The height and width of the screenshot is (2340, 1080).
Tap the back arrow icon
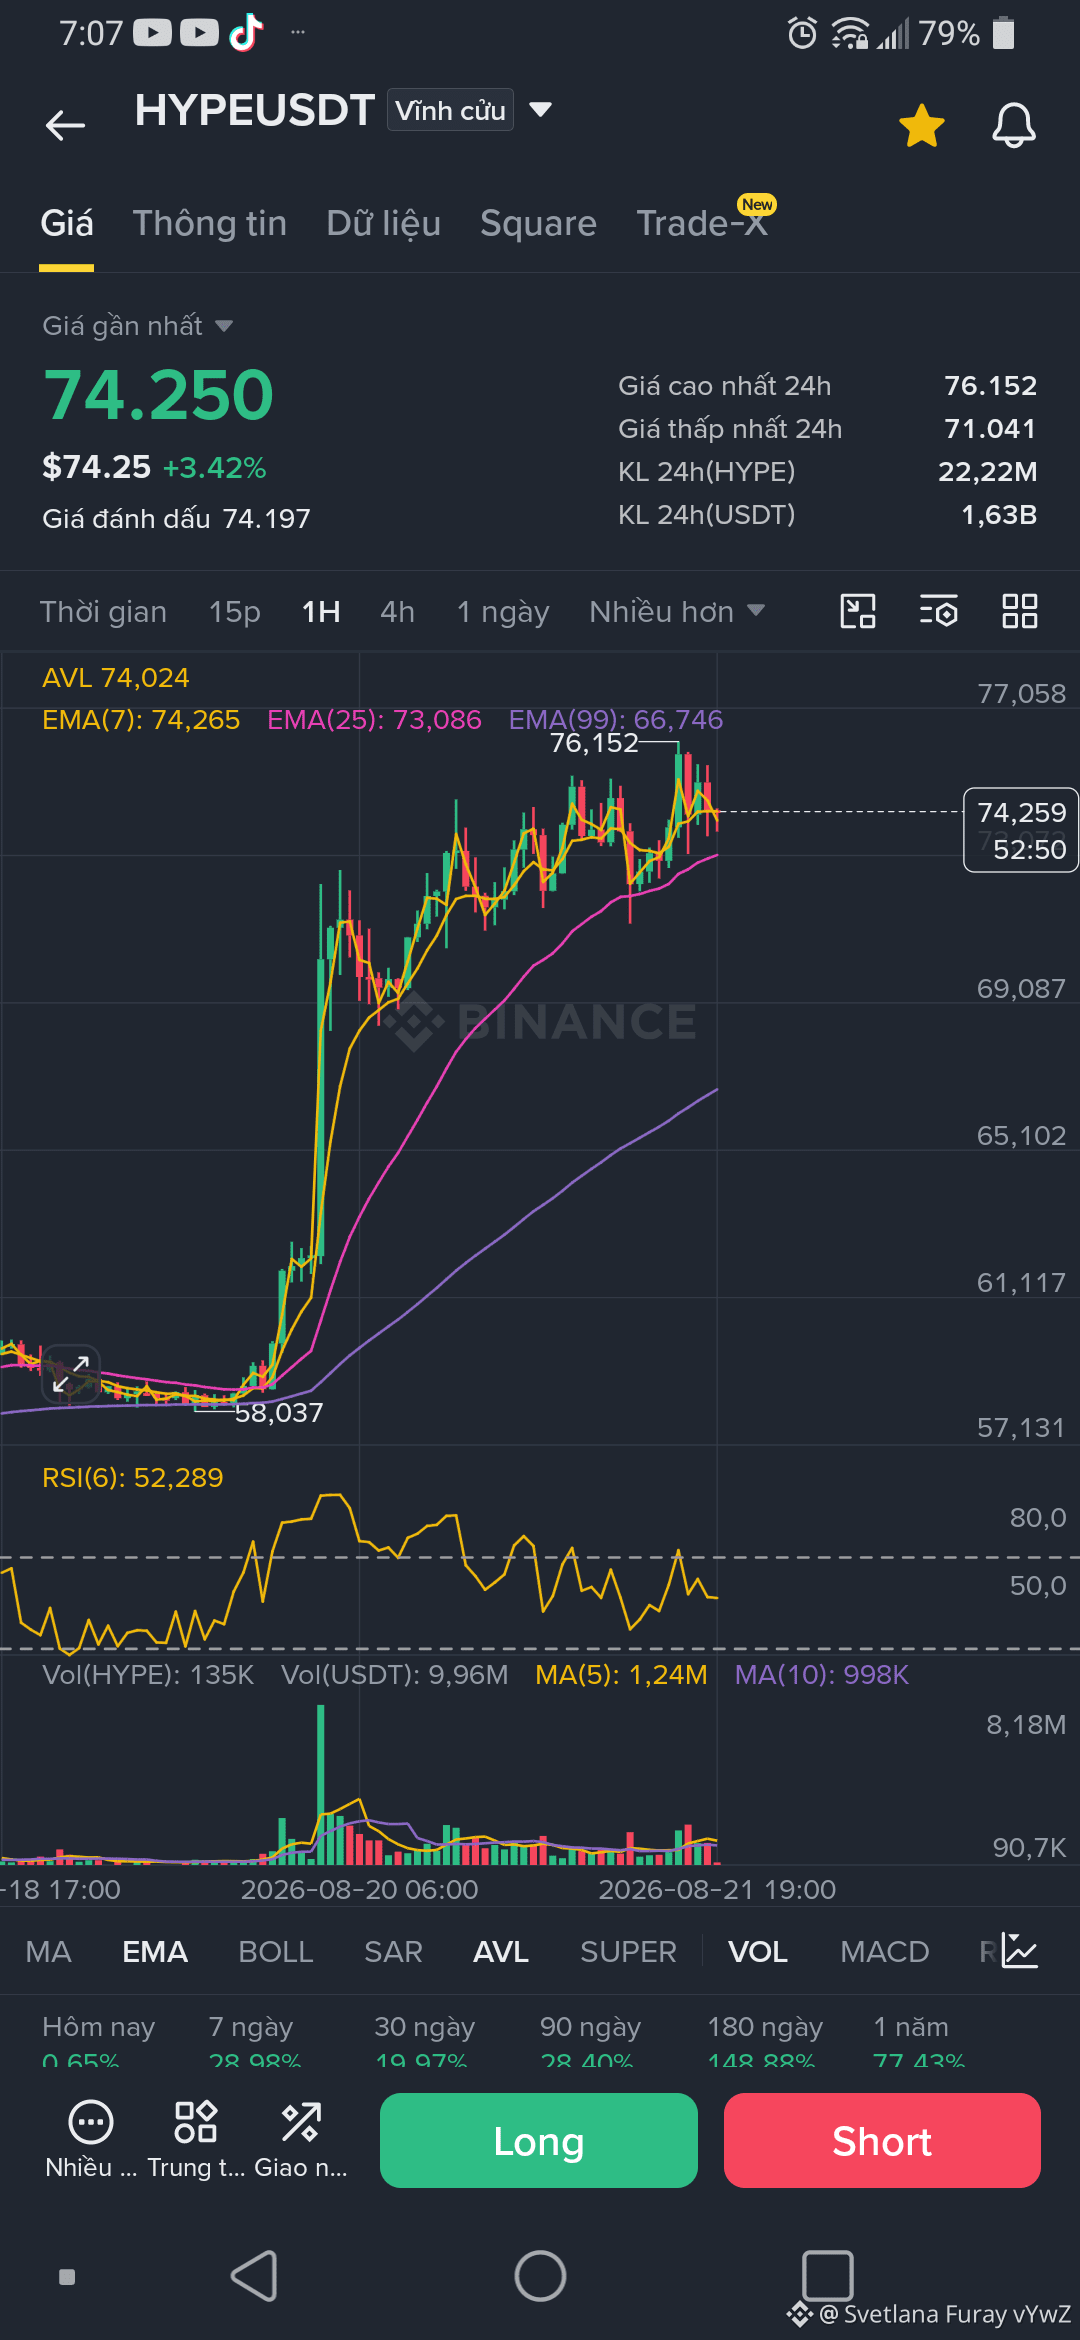pyautogui.click(x=66, y=125)
